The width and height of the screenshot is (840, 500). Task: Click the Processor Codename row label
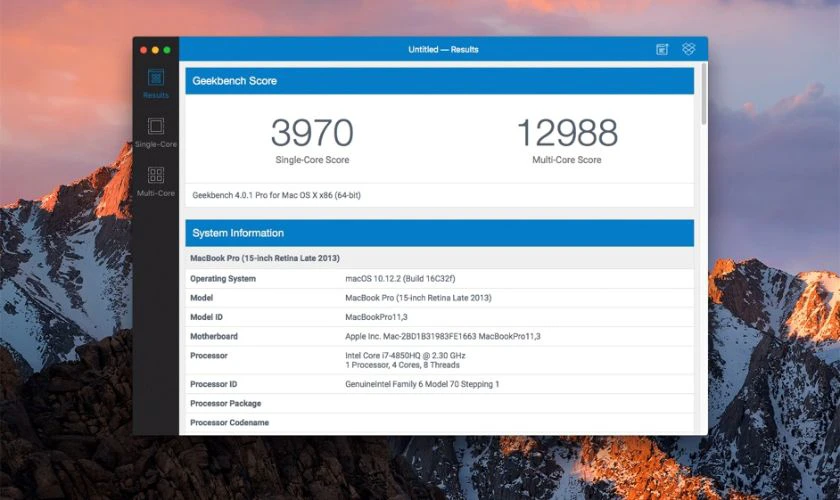229,423
